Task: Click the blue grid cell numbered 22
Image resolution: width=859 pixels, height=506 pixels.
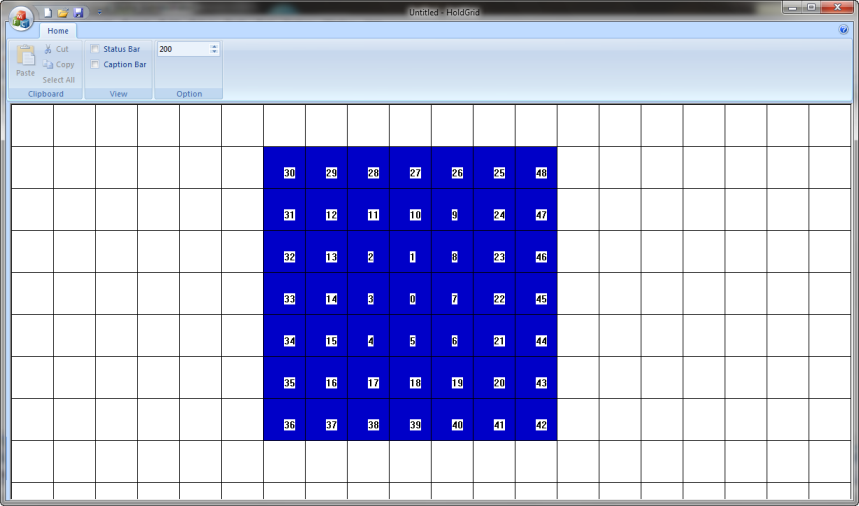Action: [494, 294]
